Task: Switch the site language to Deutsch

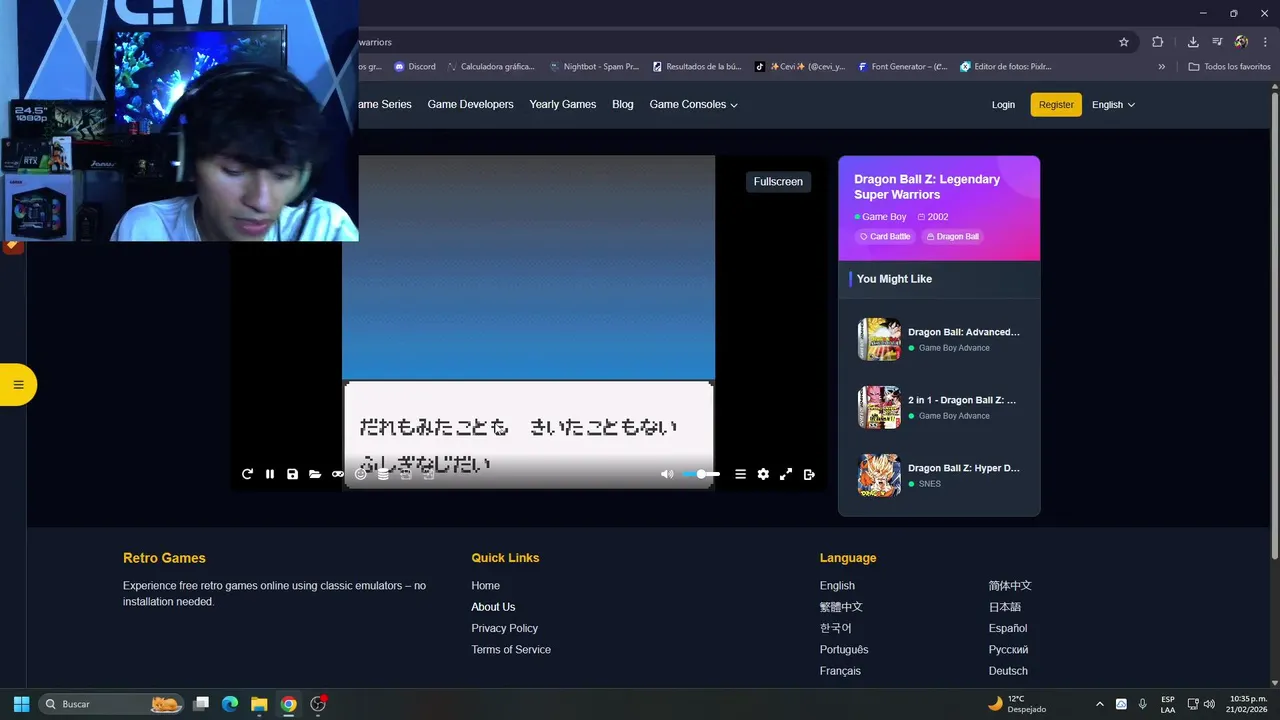Action: coord(1008,671)
